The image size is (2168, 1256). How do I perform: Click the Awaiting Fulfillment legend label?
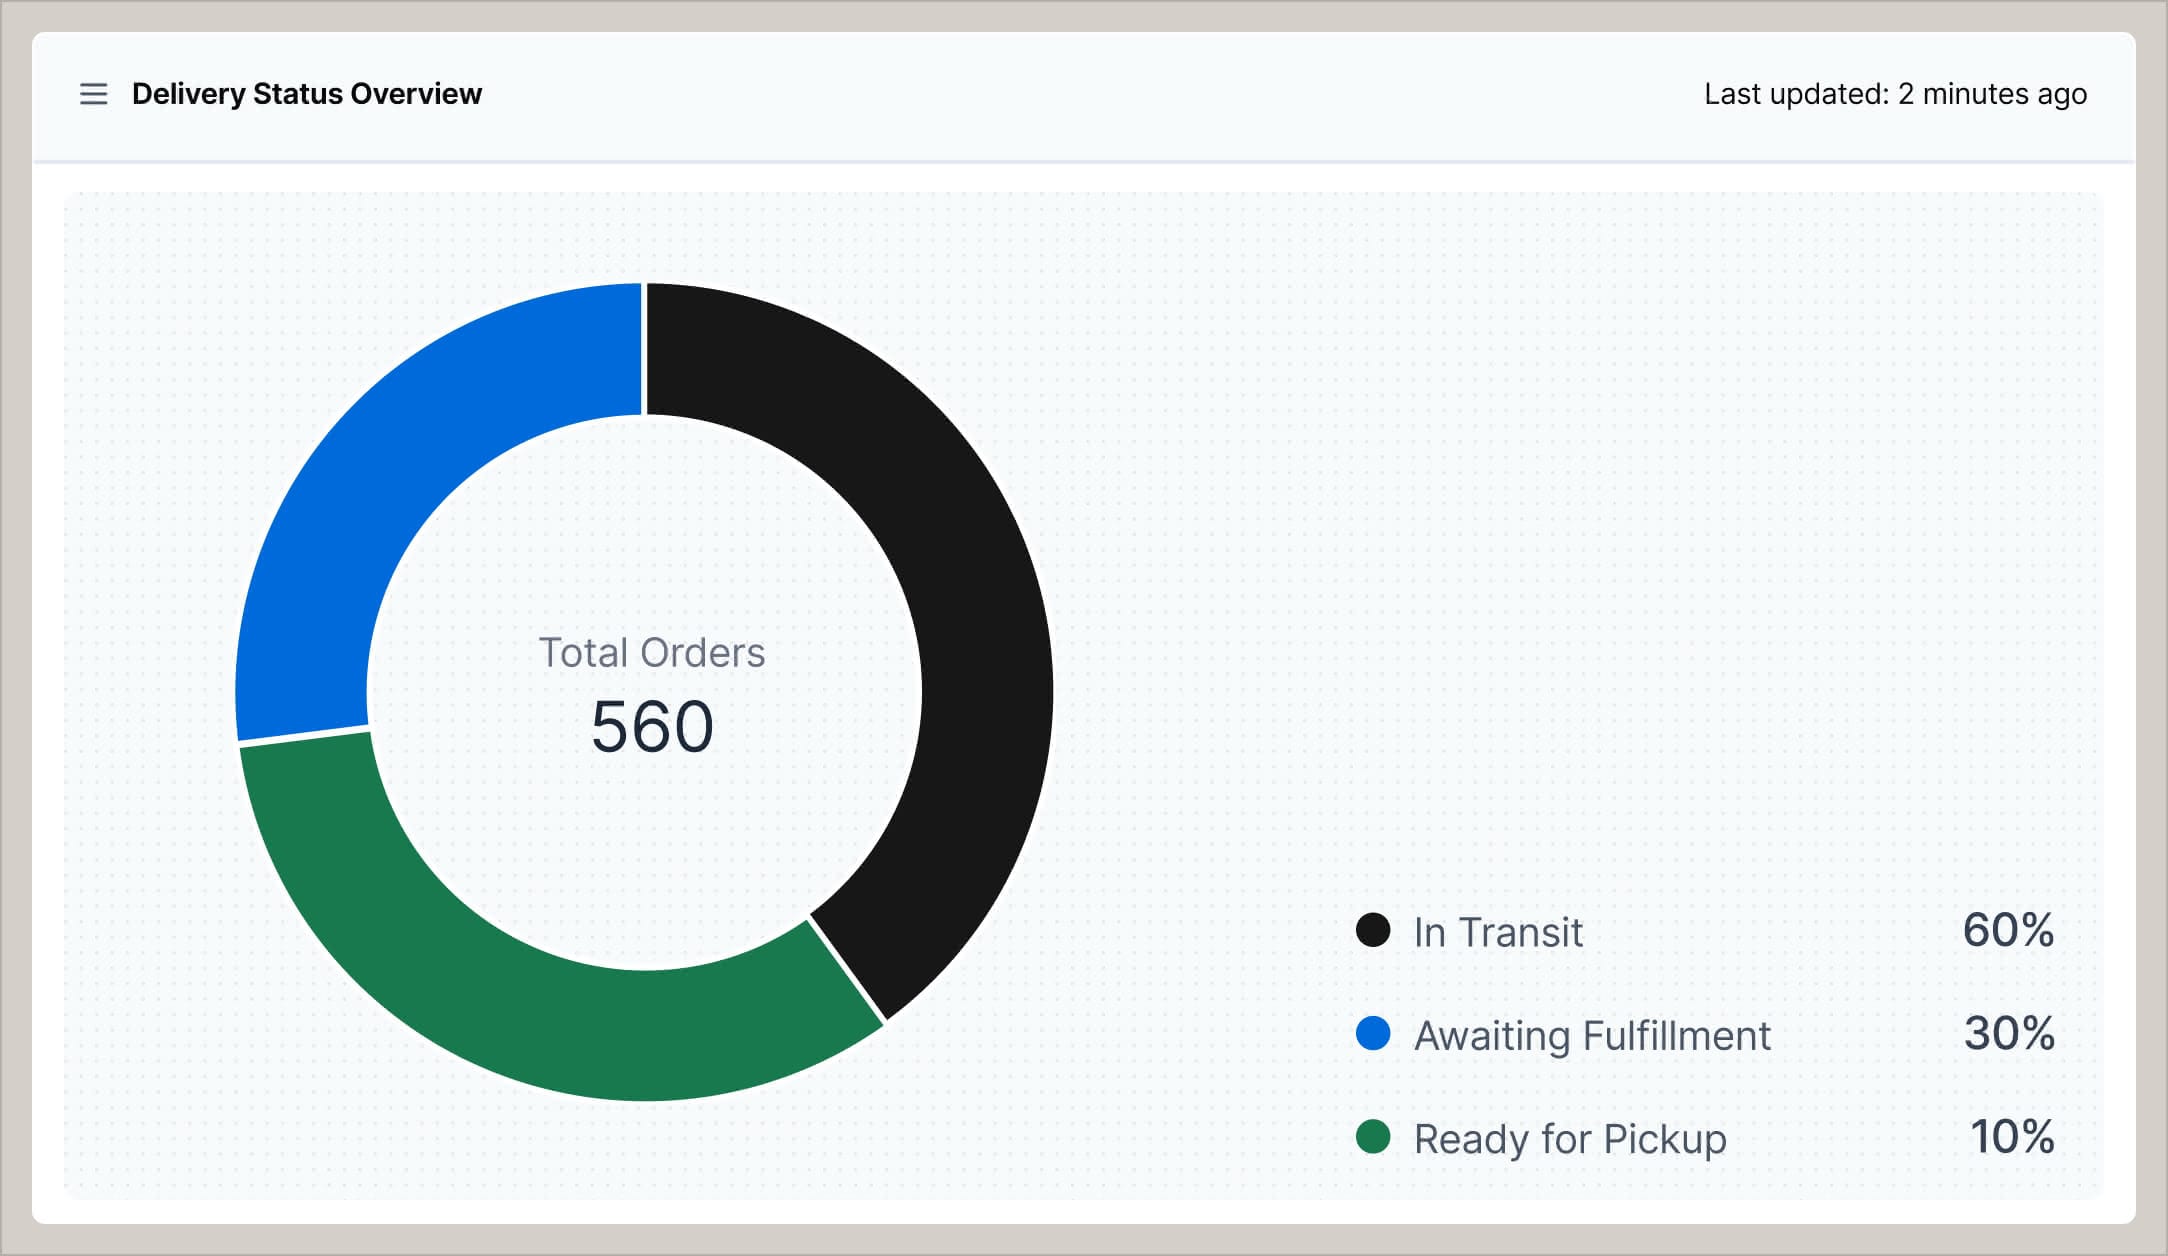(x=1591, y=1036)
